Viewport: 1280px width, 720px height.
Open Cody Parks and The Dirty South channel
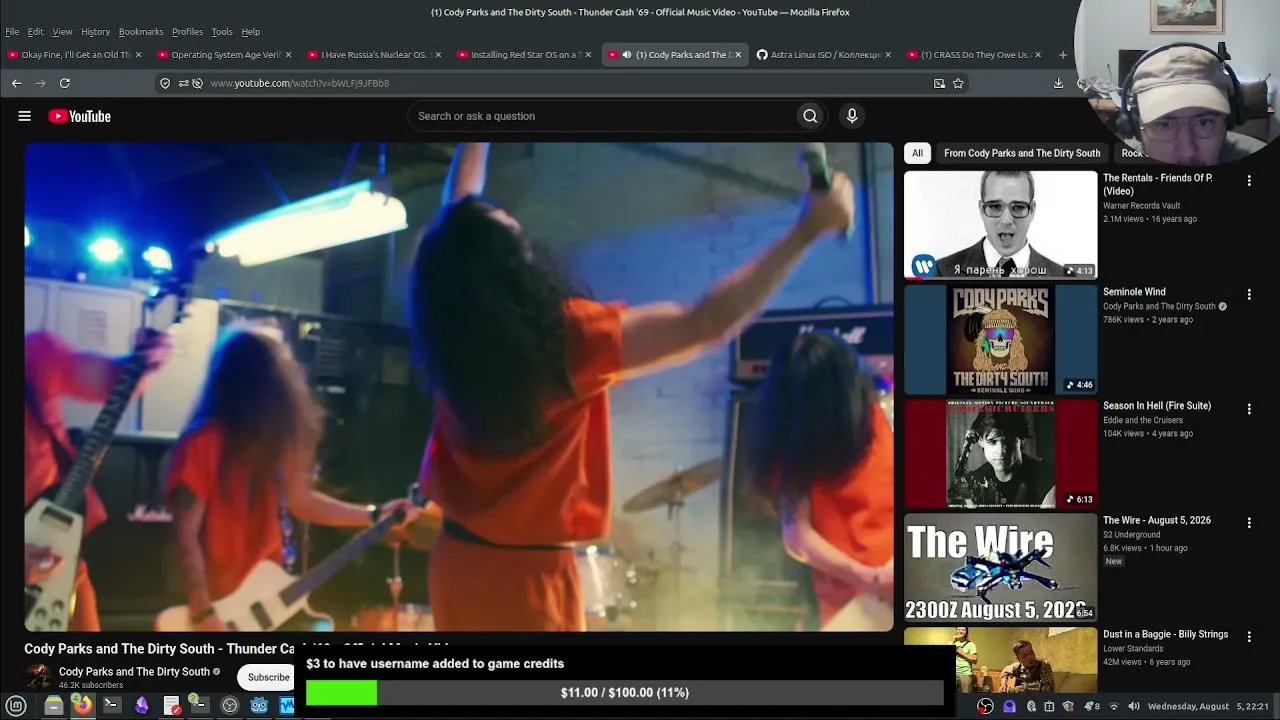coord(134,672)
